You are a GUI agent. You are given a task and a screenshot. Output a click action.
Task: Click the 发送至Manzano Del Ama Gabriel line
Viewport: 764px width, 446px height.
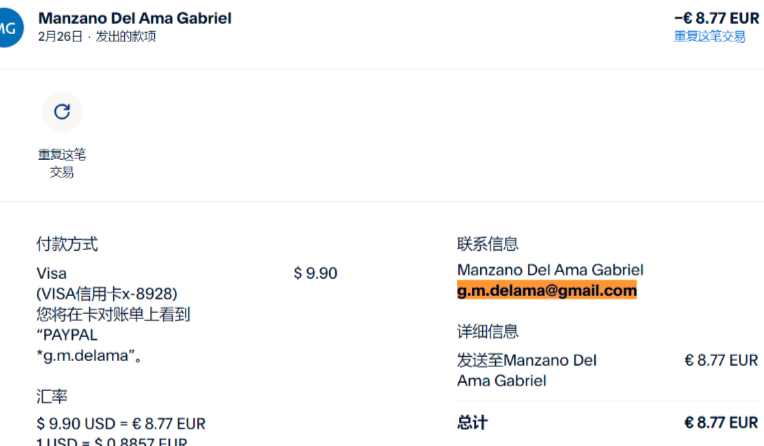527,370
